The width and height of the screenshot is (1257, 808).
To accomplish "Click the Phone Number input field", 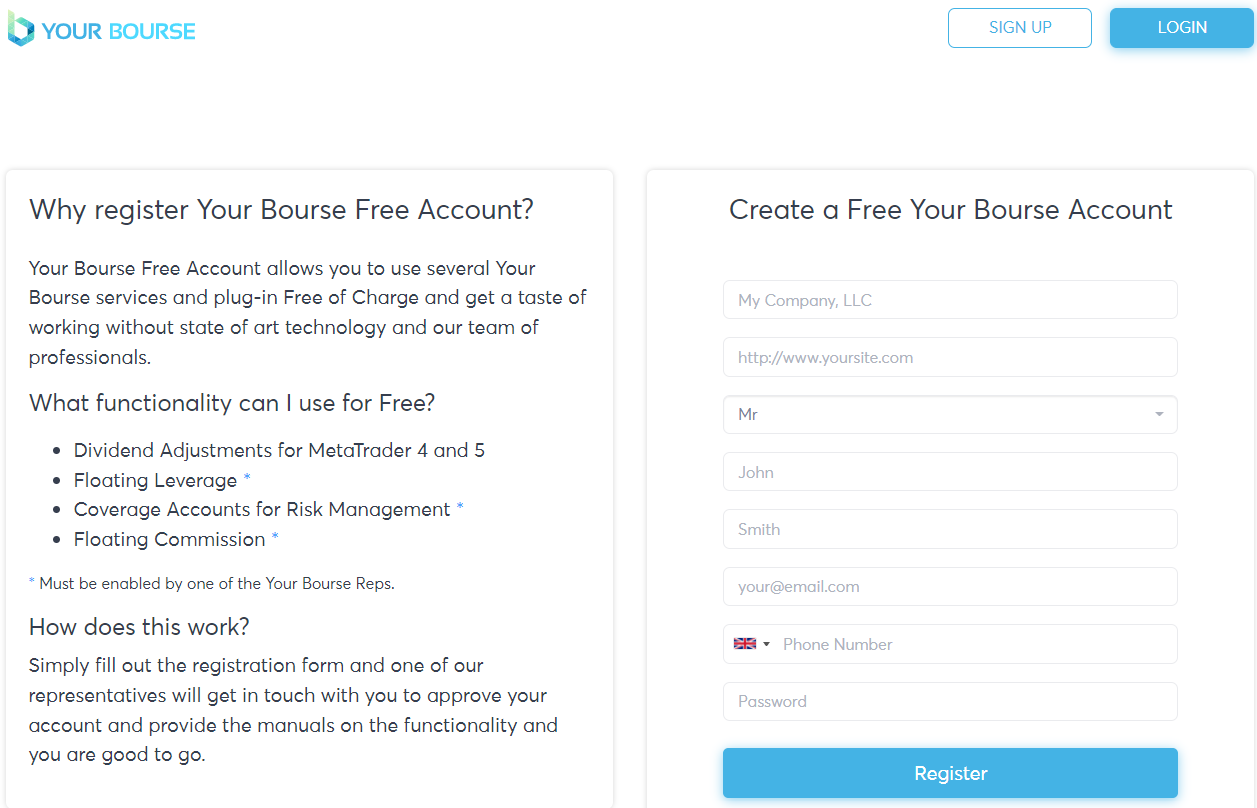I will [x=976, y=644].
